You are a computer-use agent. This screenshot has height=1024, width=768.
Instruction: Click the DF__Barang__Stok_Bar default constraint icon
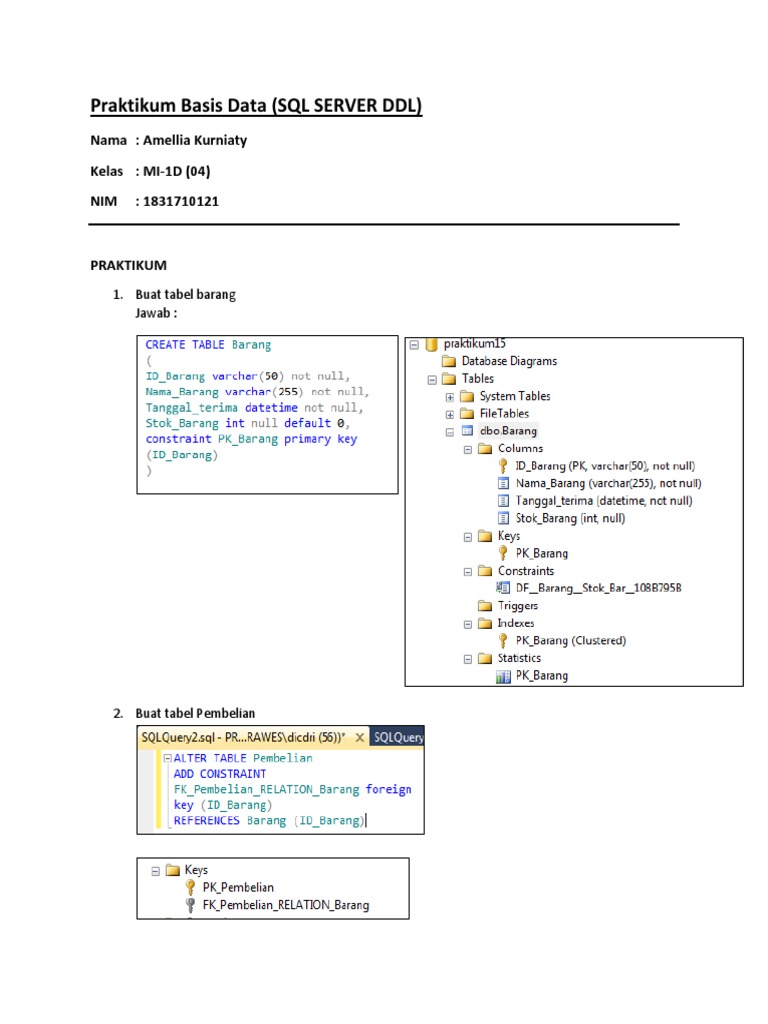503,588
